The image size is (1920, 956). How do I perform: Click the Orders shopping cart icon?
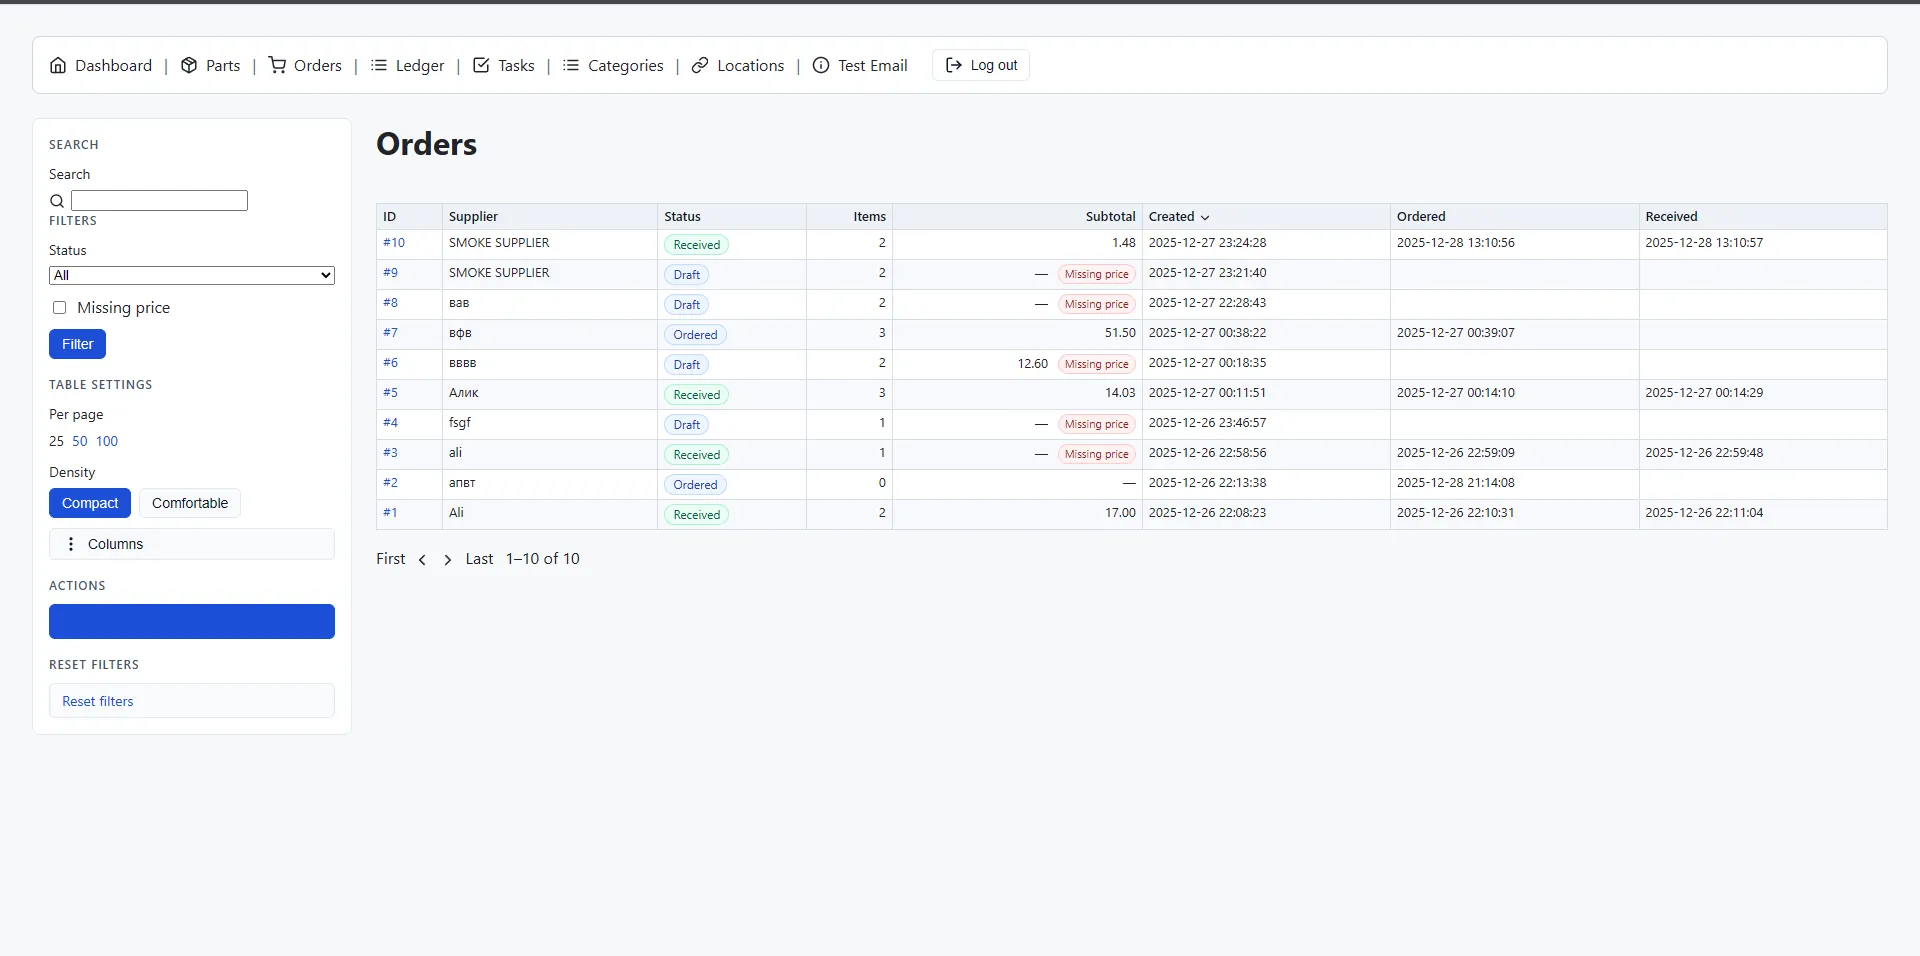[277, 65]
